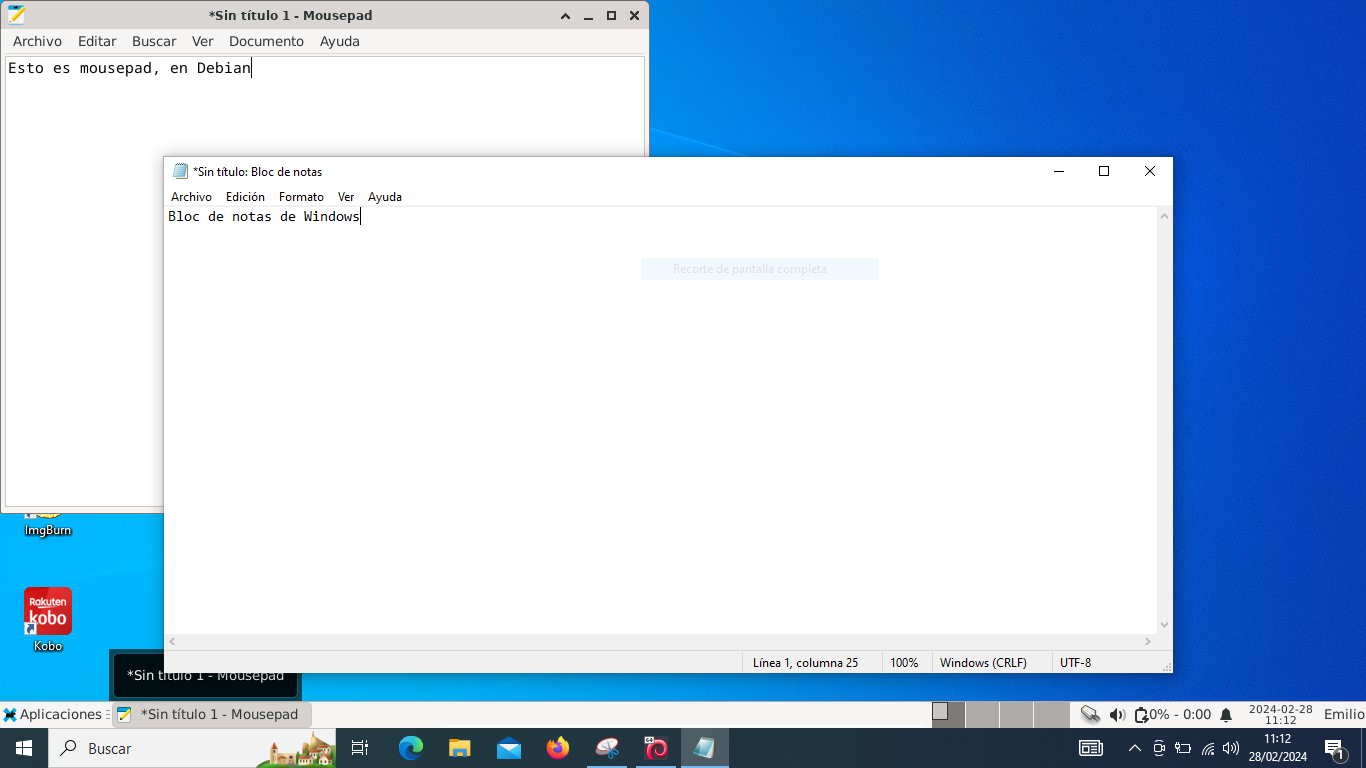Open Editar menu in Mousepad
Screen dimensions: 1366x768
[x=97, y=41]
